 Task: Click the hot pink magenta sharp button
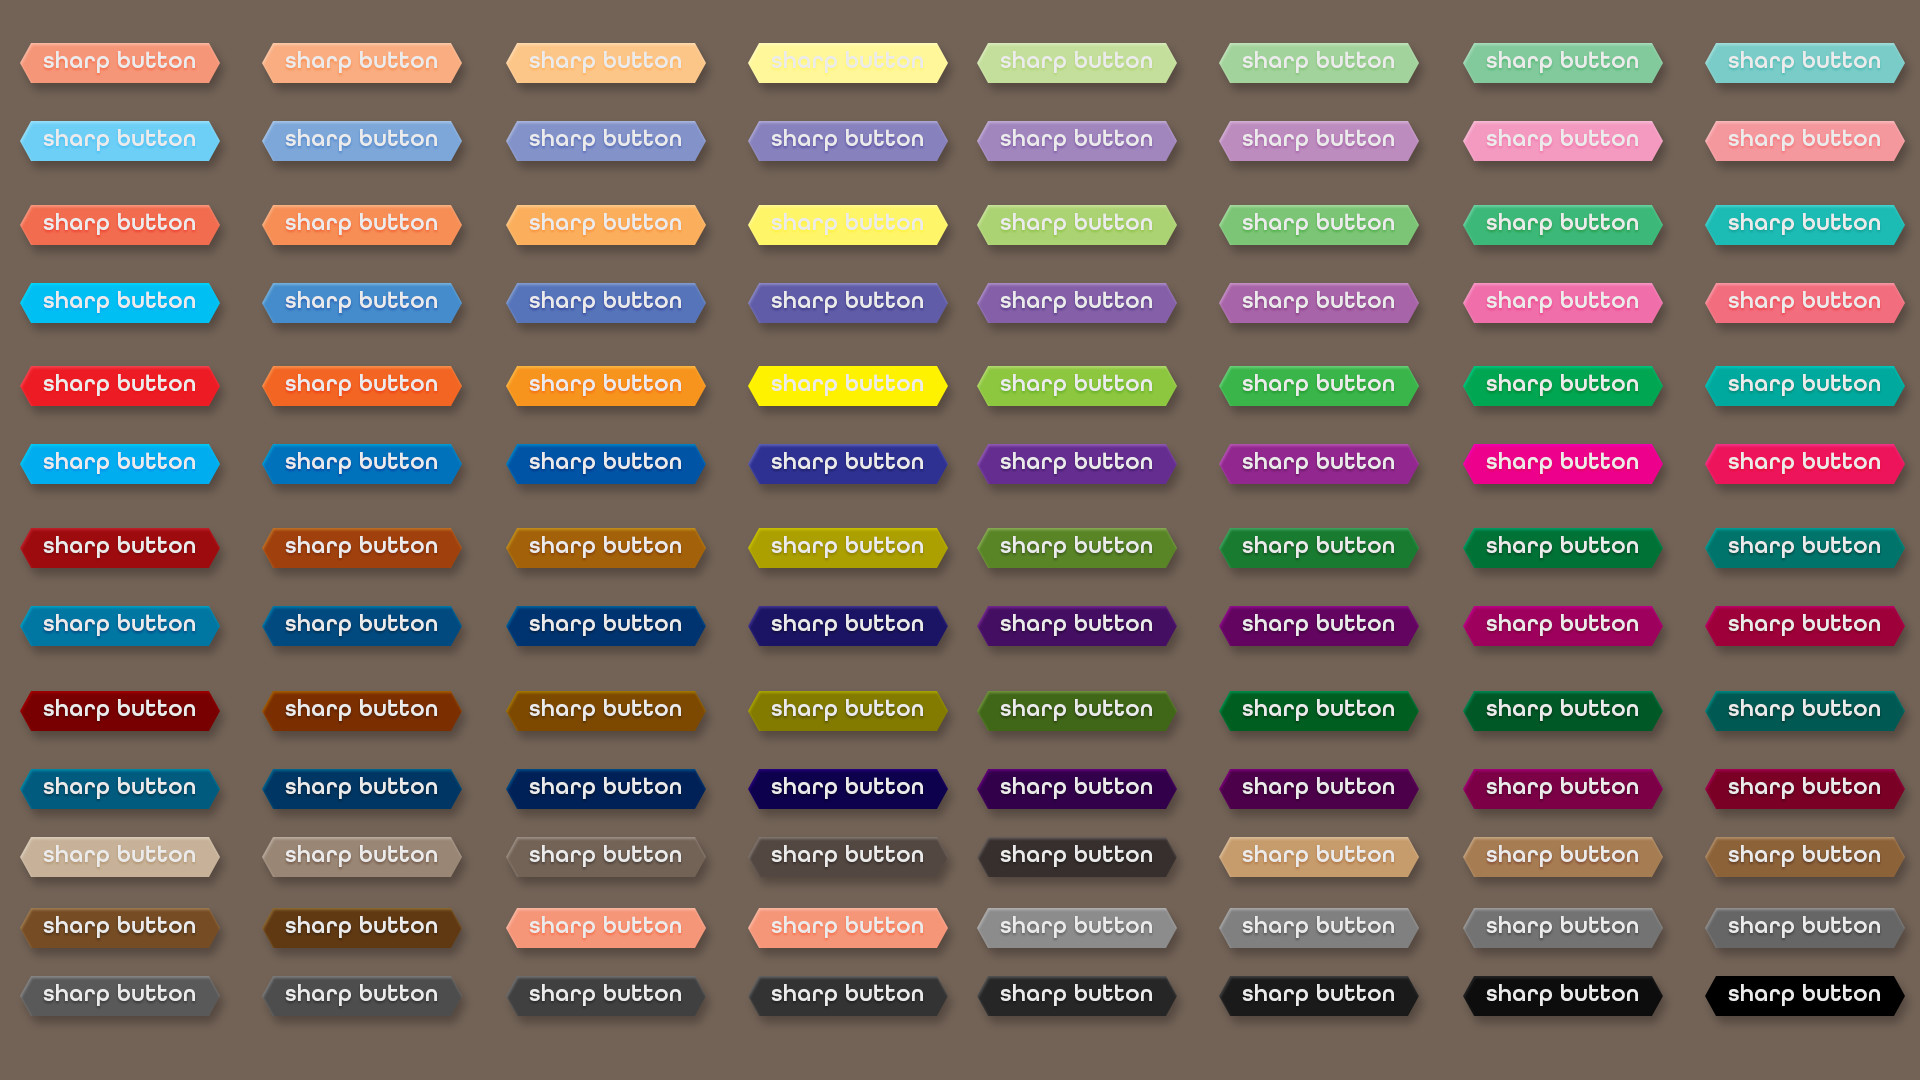(x=1562, y=463)
